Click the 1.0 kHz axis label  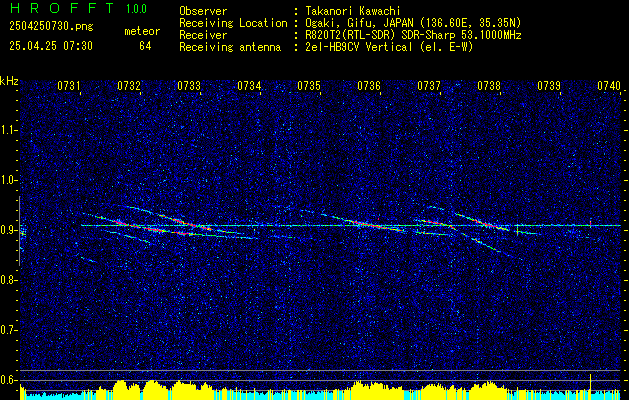coord(9,181)
